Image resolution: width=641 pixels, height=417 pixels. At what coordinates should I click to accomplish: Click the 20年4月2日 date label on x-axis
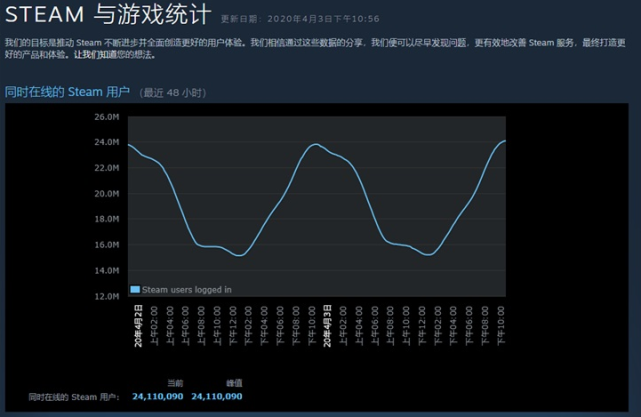tap(138, 326)
